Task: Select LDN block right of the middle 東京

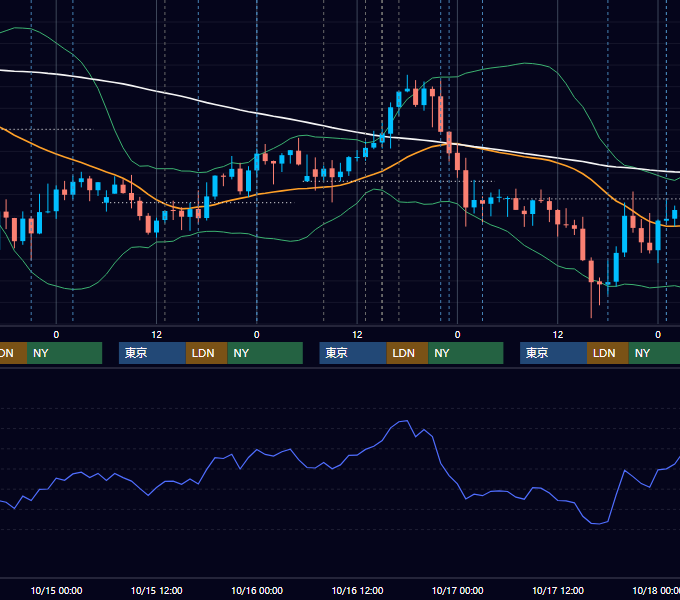Action: [x=407, y=353]
